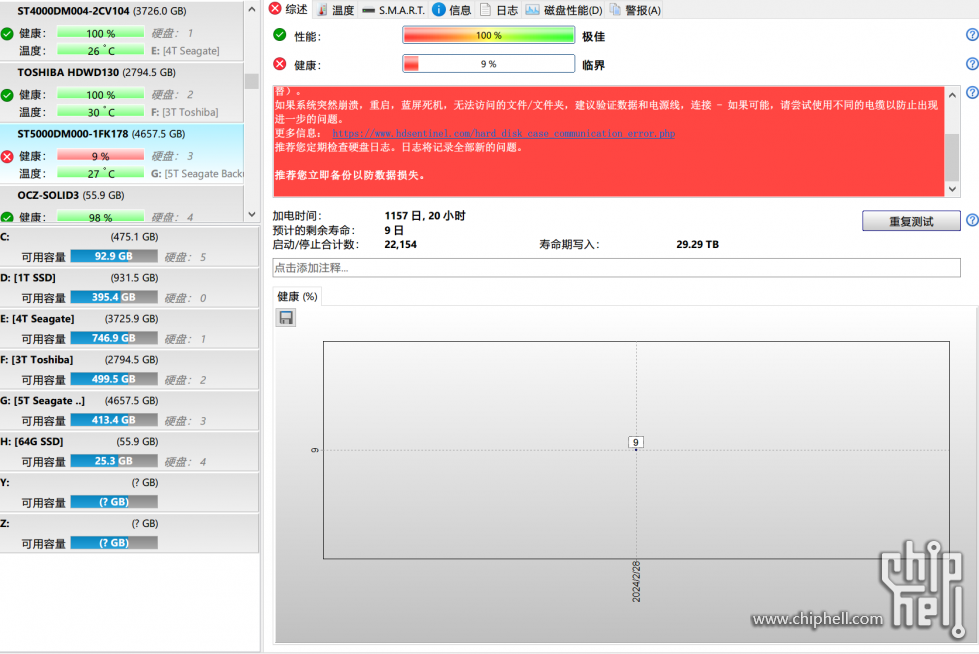Switch to the 信息 information tab
The width and height of the screenshot is (979, 654).
tap(452, 9)
